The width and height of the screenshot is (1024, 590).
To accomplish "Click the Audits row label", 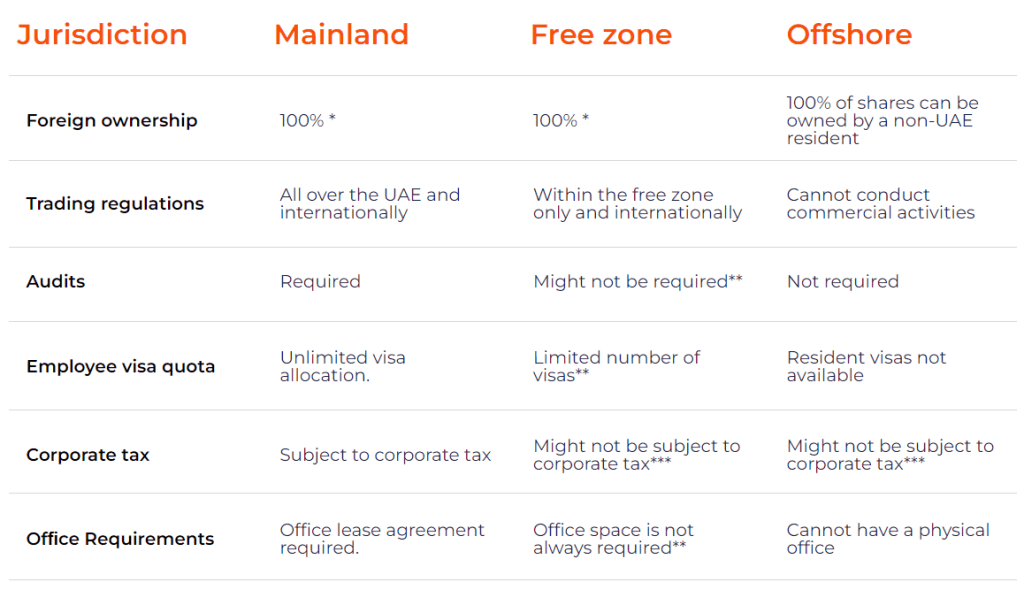I will (x=56, y=282).
